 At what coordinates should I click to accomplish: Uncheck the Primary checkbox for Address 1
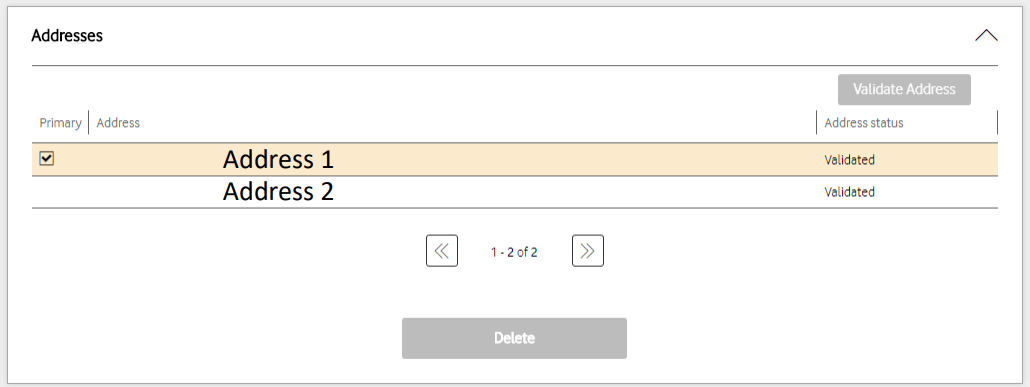click(x=47, y=158)
